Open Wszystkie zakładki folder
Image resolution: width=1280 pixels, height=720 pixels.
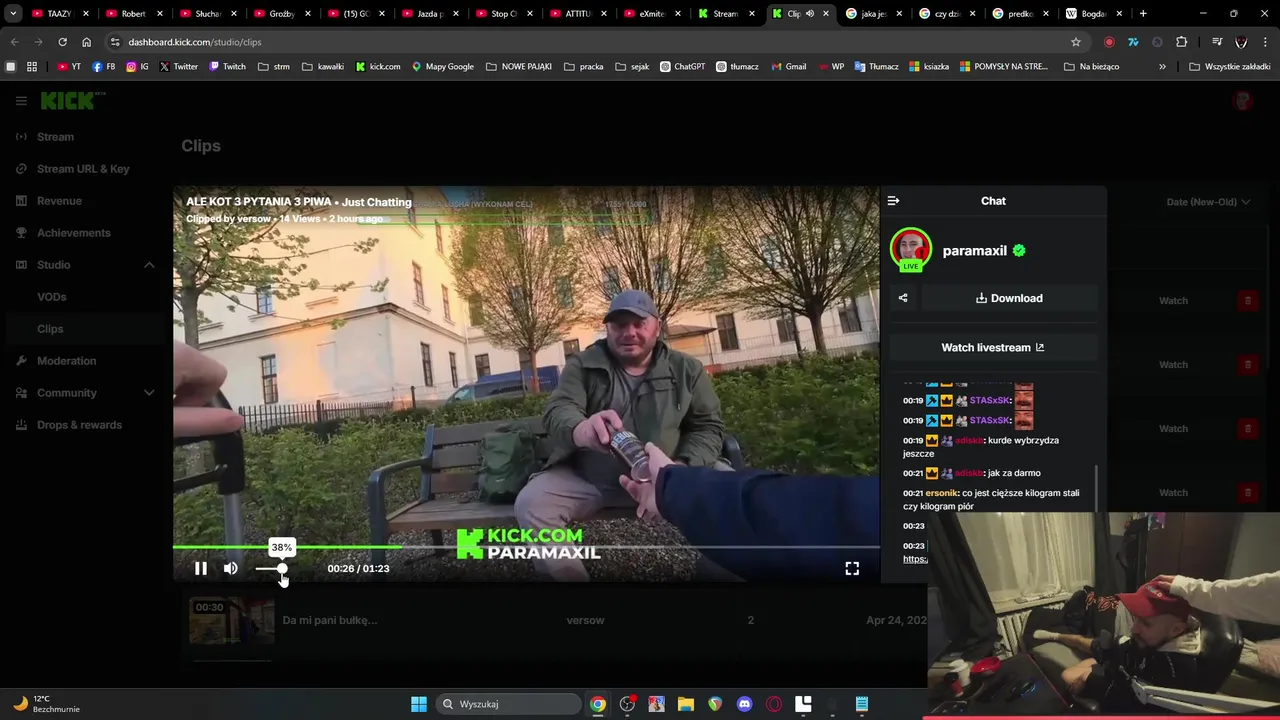1229,67
